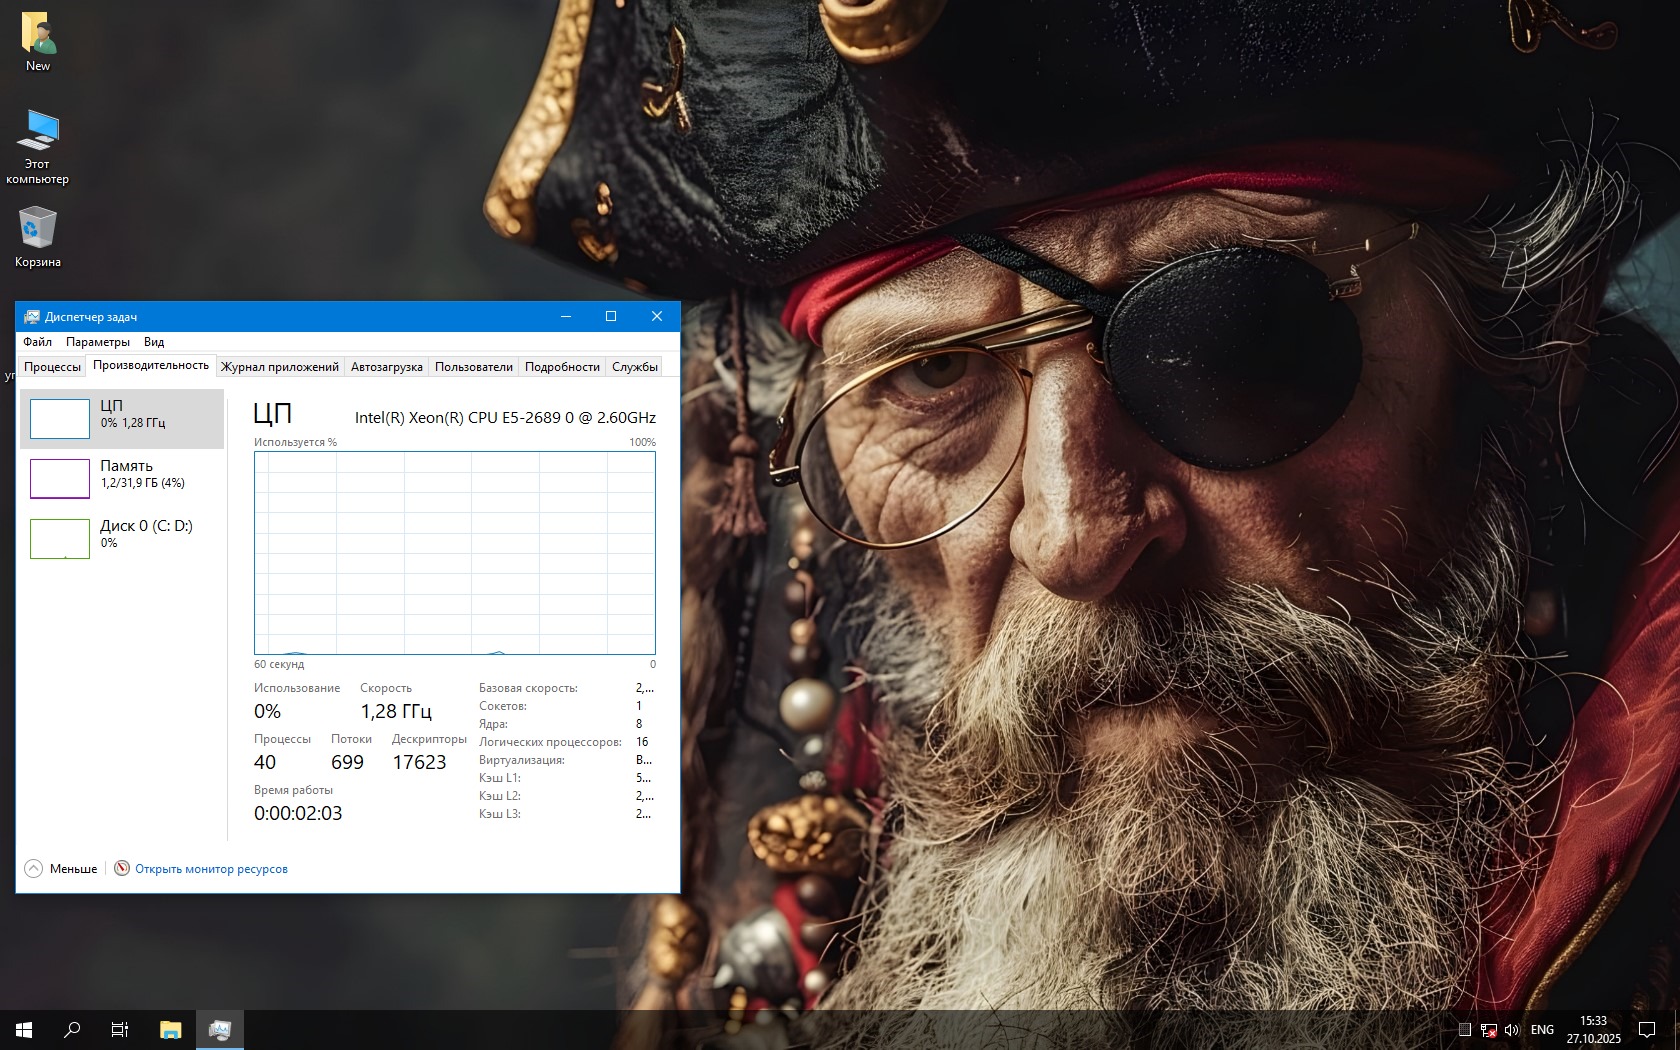Switch to the Процессы tab

[x=52, y=367]
